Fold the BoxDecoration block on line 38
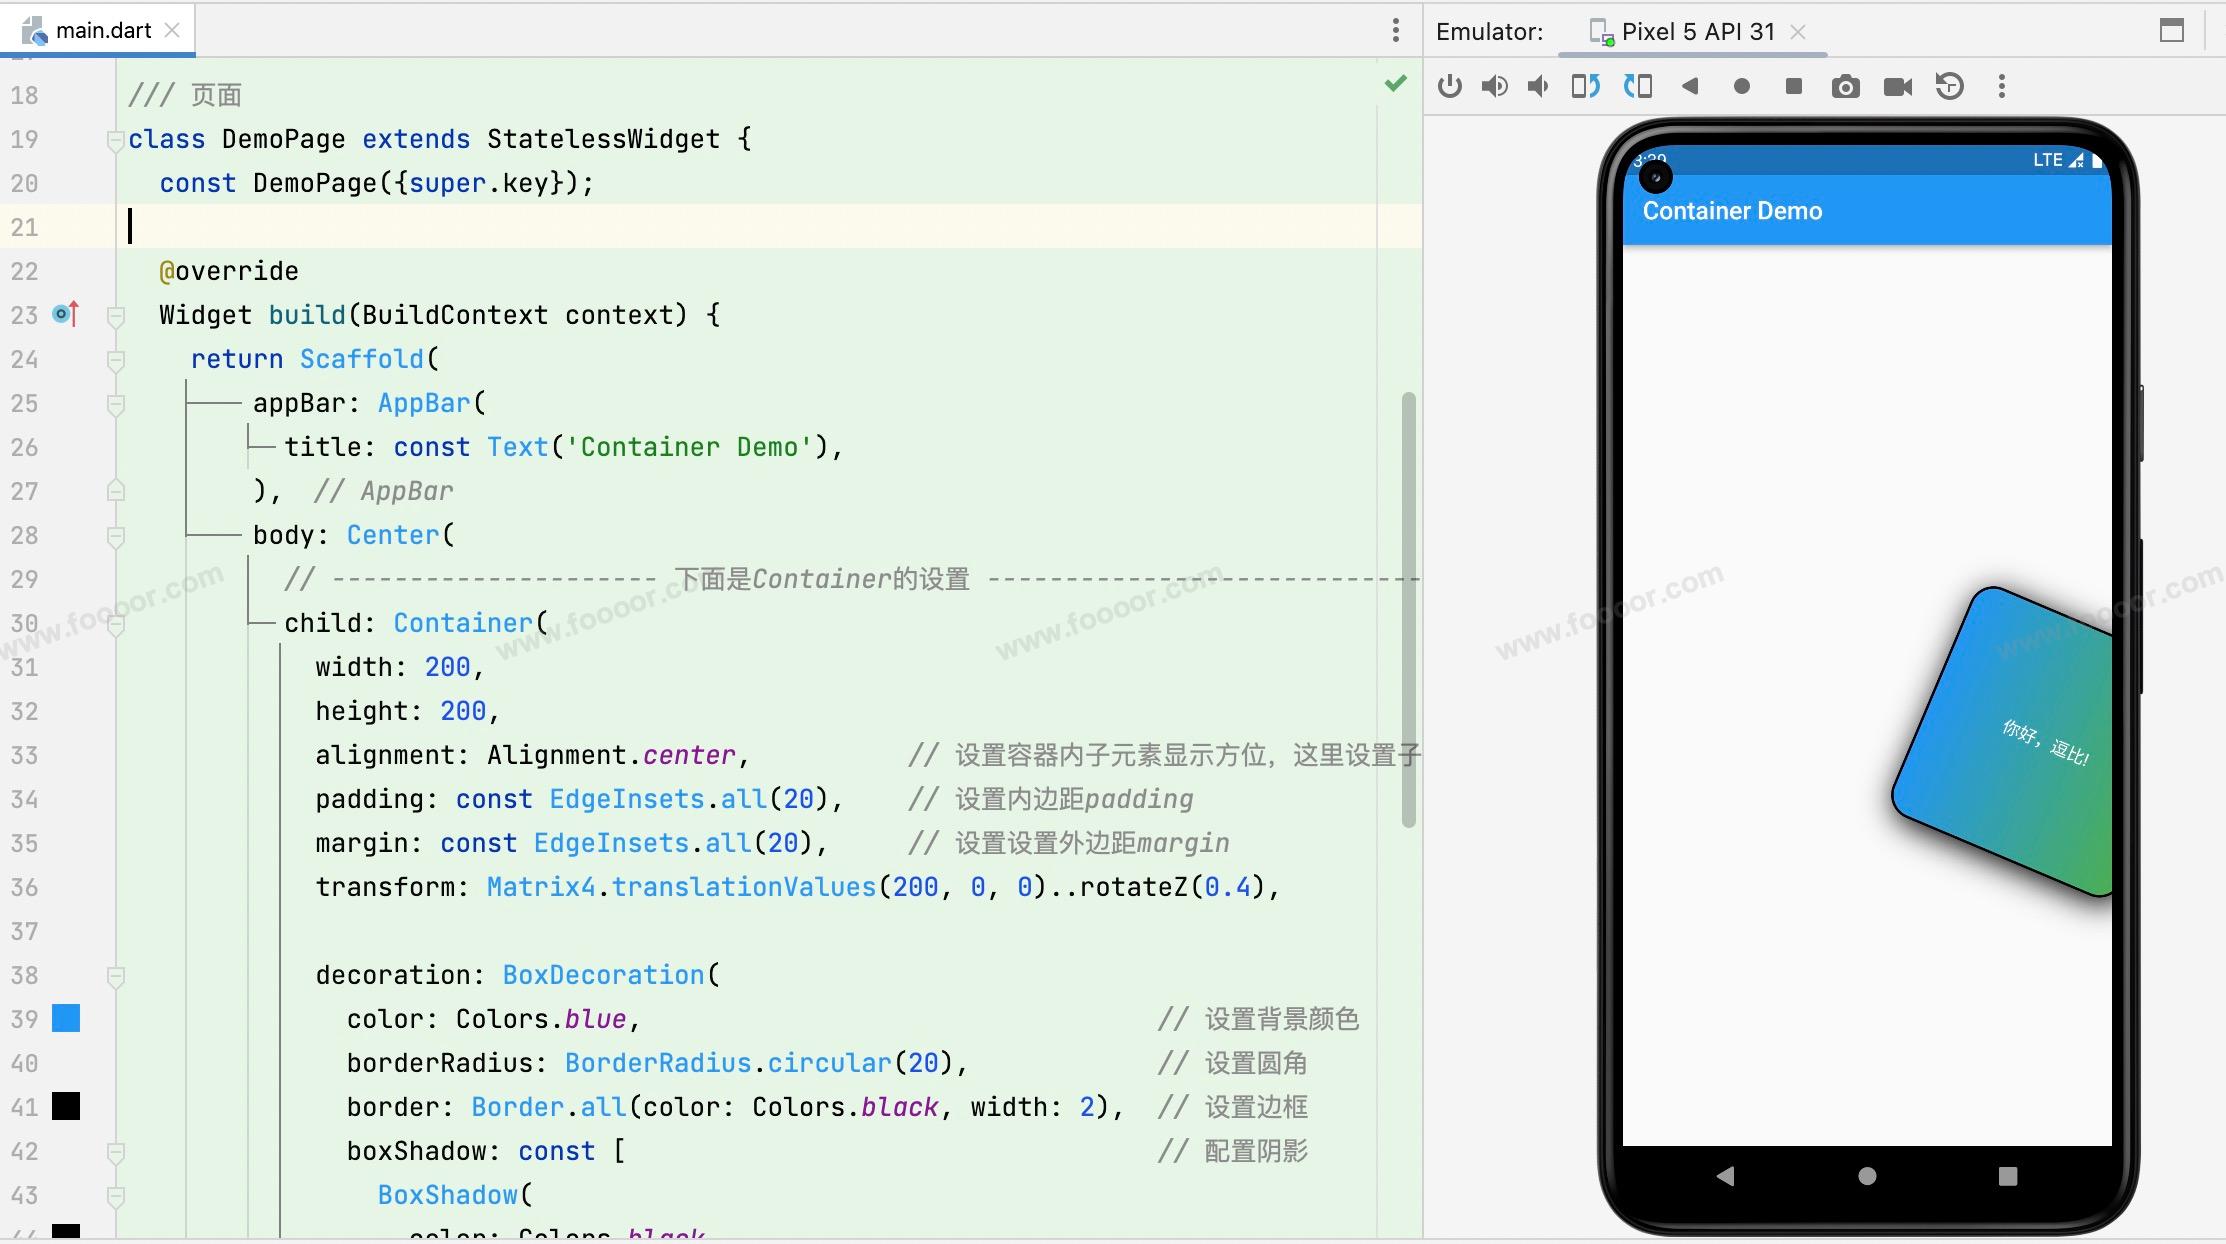This screenshot has height=1244, width=2226. click(115, 976)
